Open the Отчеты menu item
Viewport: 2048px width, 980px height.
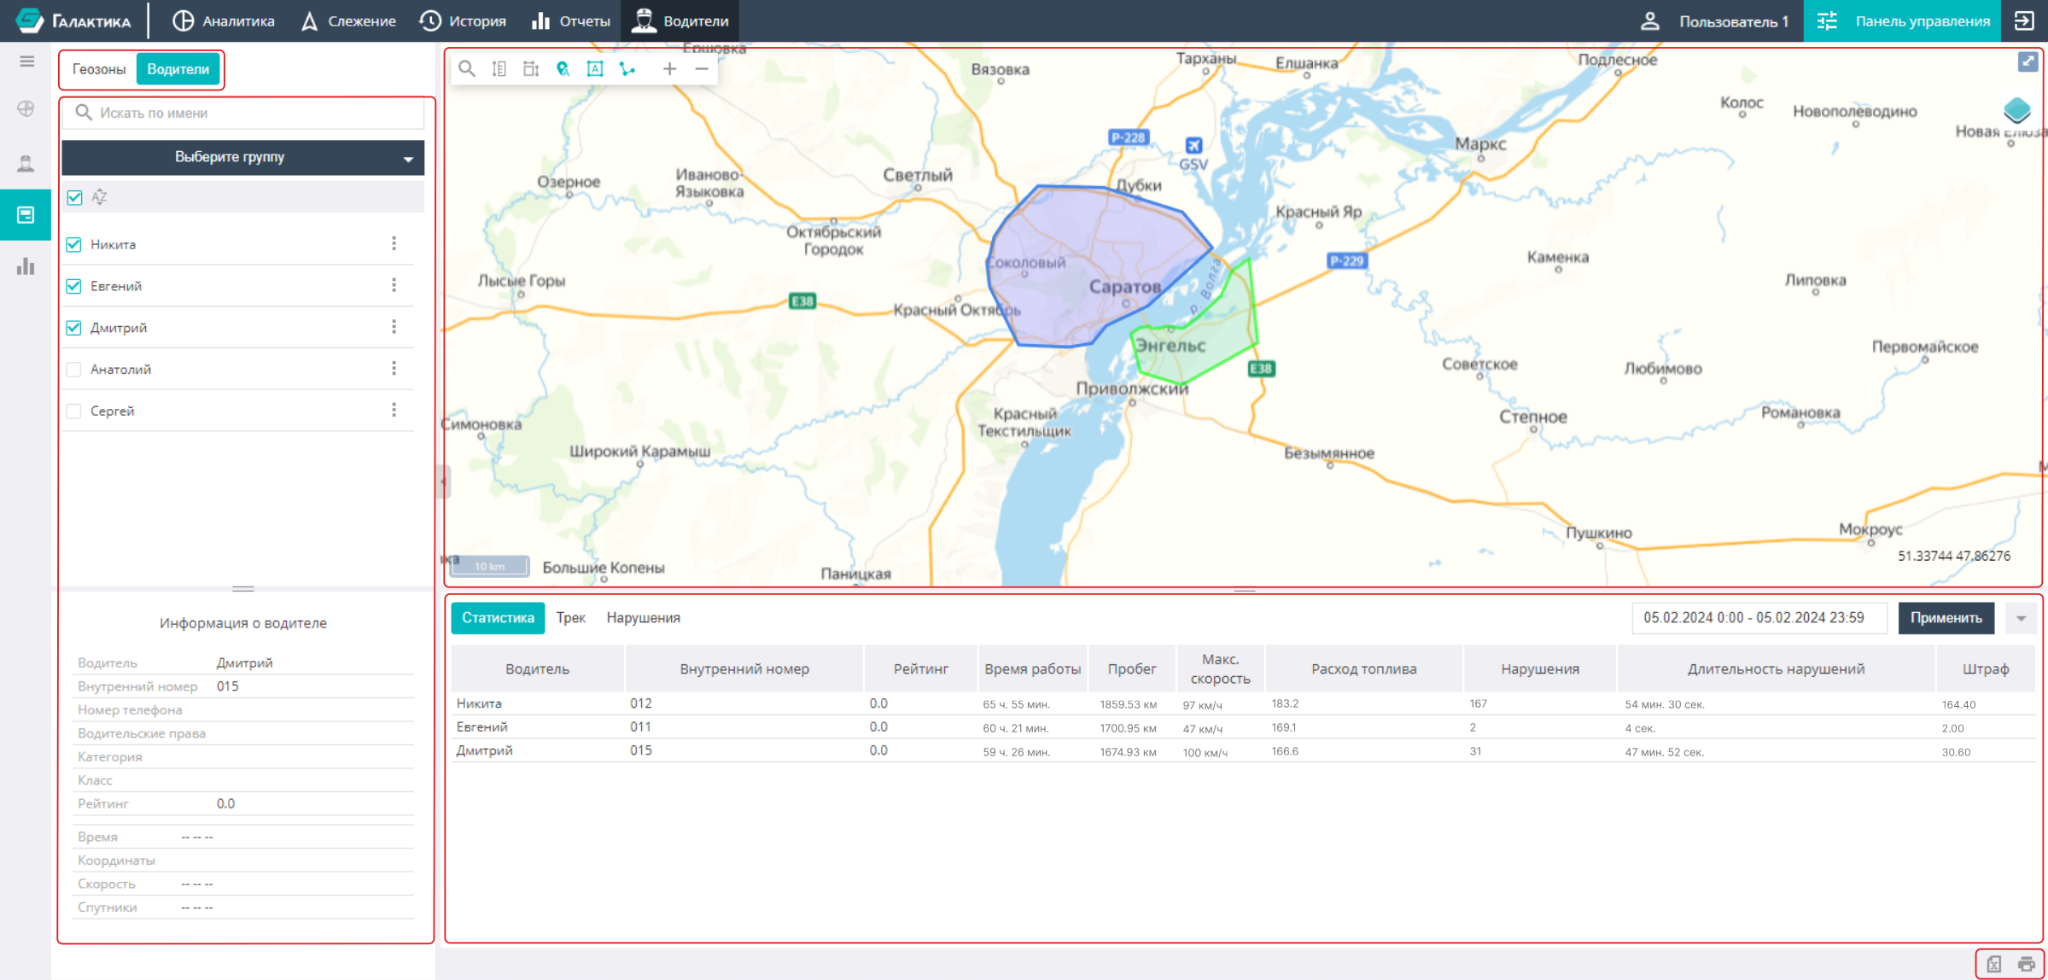(x=571, y=21)
